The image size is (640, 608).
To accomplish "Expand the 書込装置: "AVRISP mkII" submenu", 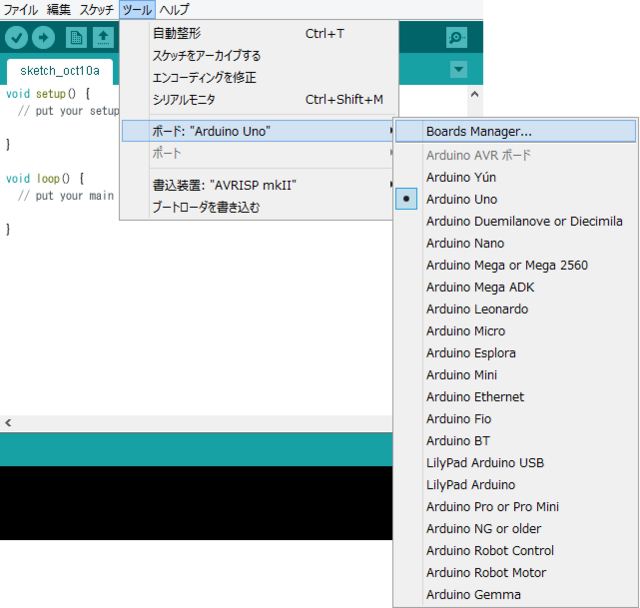I will 258,185.
